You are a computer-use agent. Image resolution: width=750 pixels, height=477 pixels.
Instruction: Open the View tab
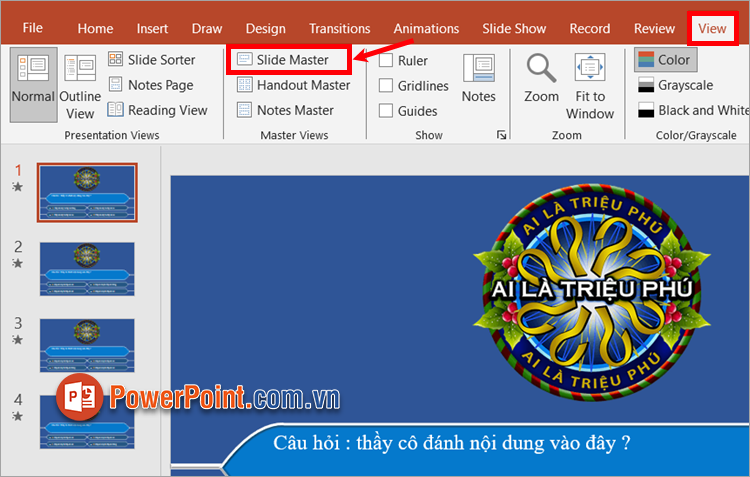pos(712,29)
